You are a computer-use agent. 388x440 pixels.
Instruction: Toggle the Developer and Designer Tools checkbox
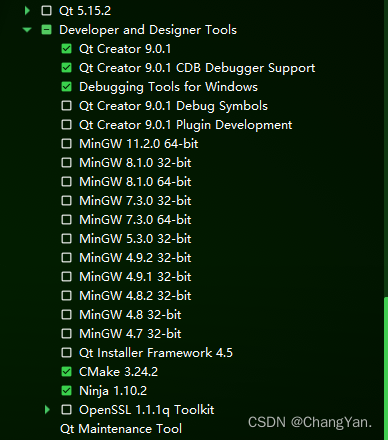pyautogui.click(x=46, y=30)
